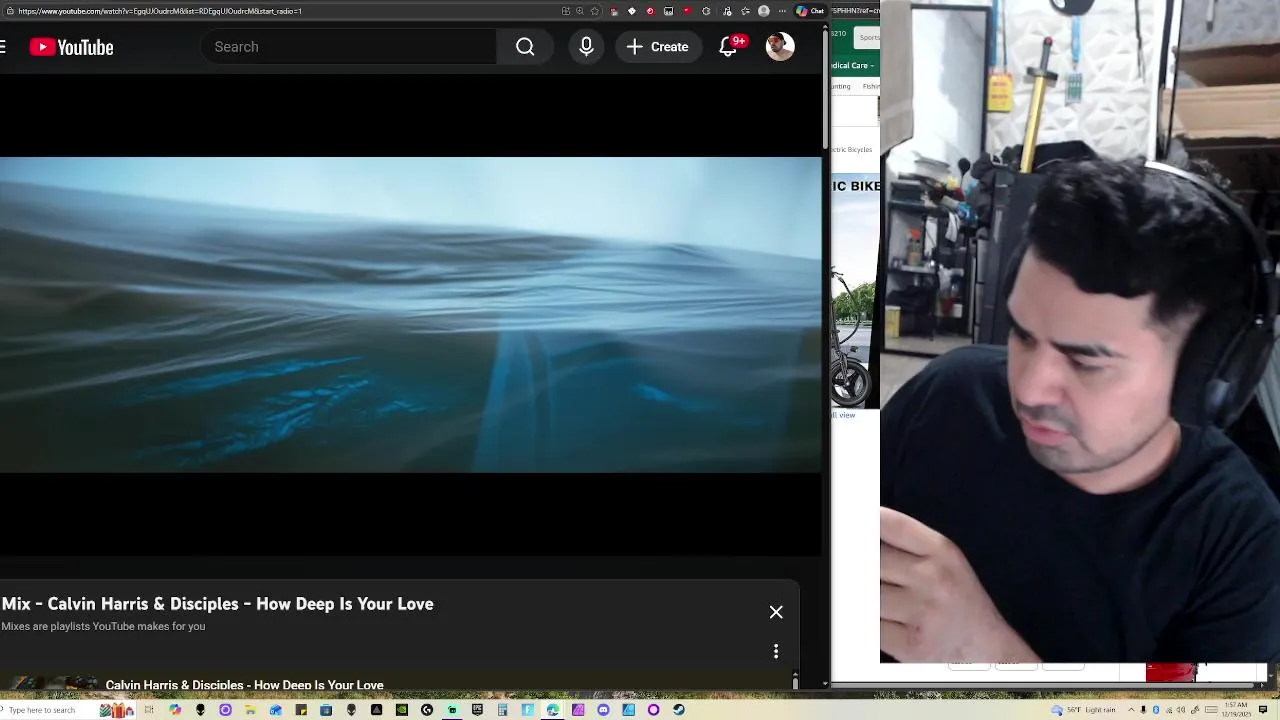Show hidden system tray icons chevron
Image resolution: width=1280 pixels, height=720 pixels.
pyautogui.click(x=1131, y=710)
